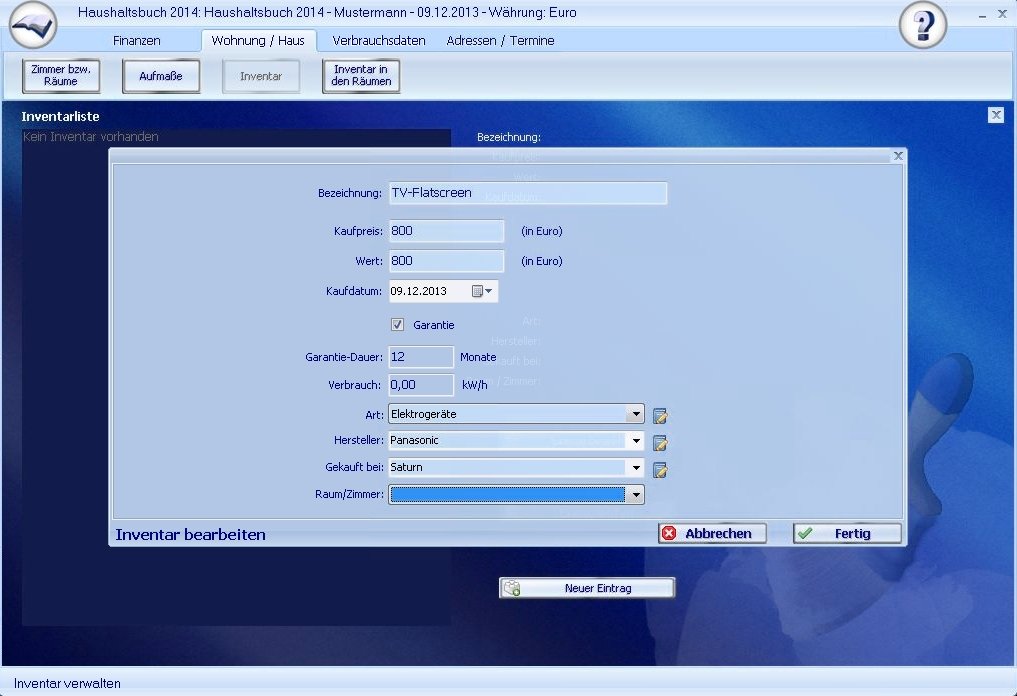The height and width of the screenshot is (696, 1017).
Task: Toggle the Garantie checkbox
Action: point(397,325)
